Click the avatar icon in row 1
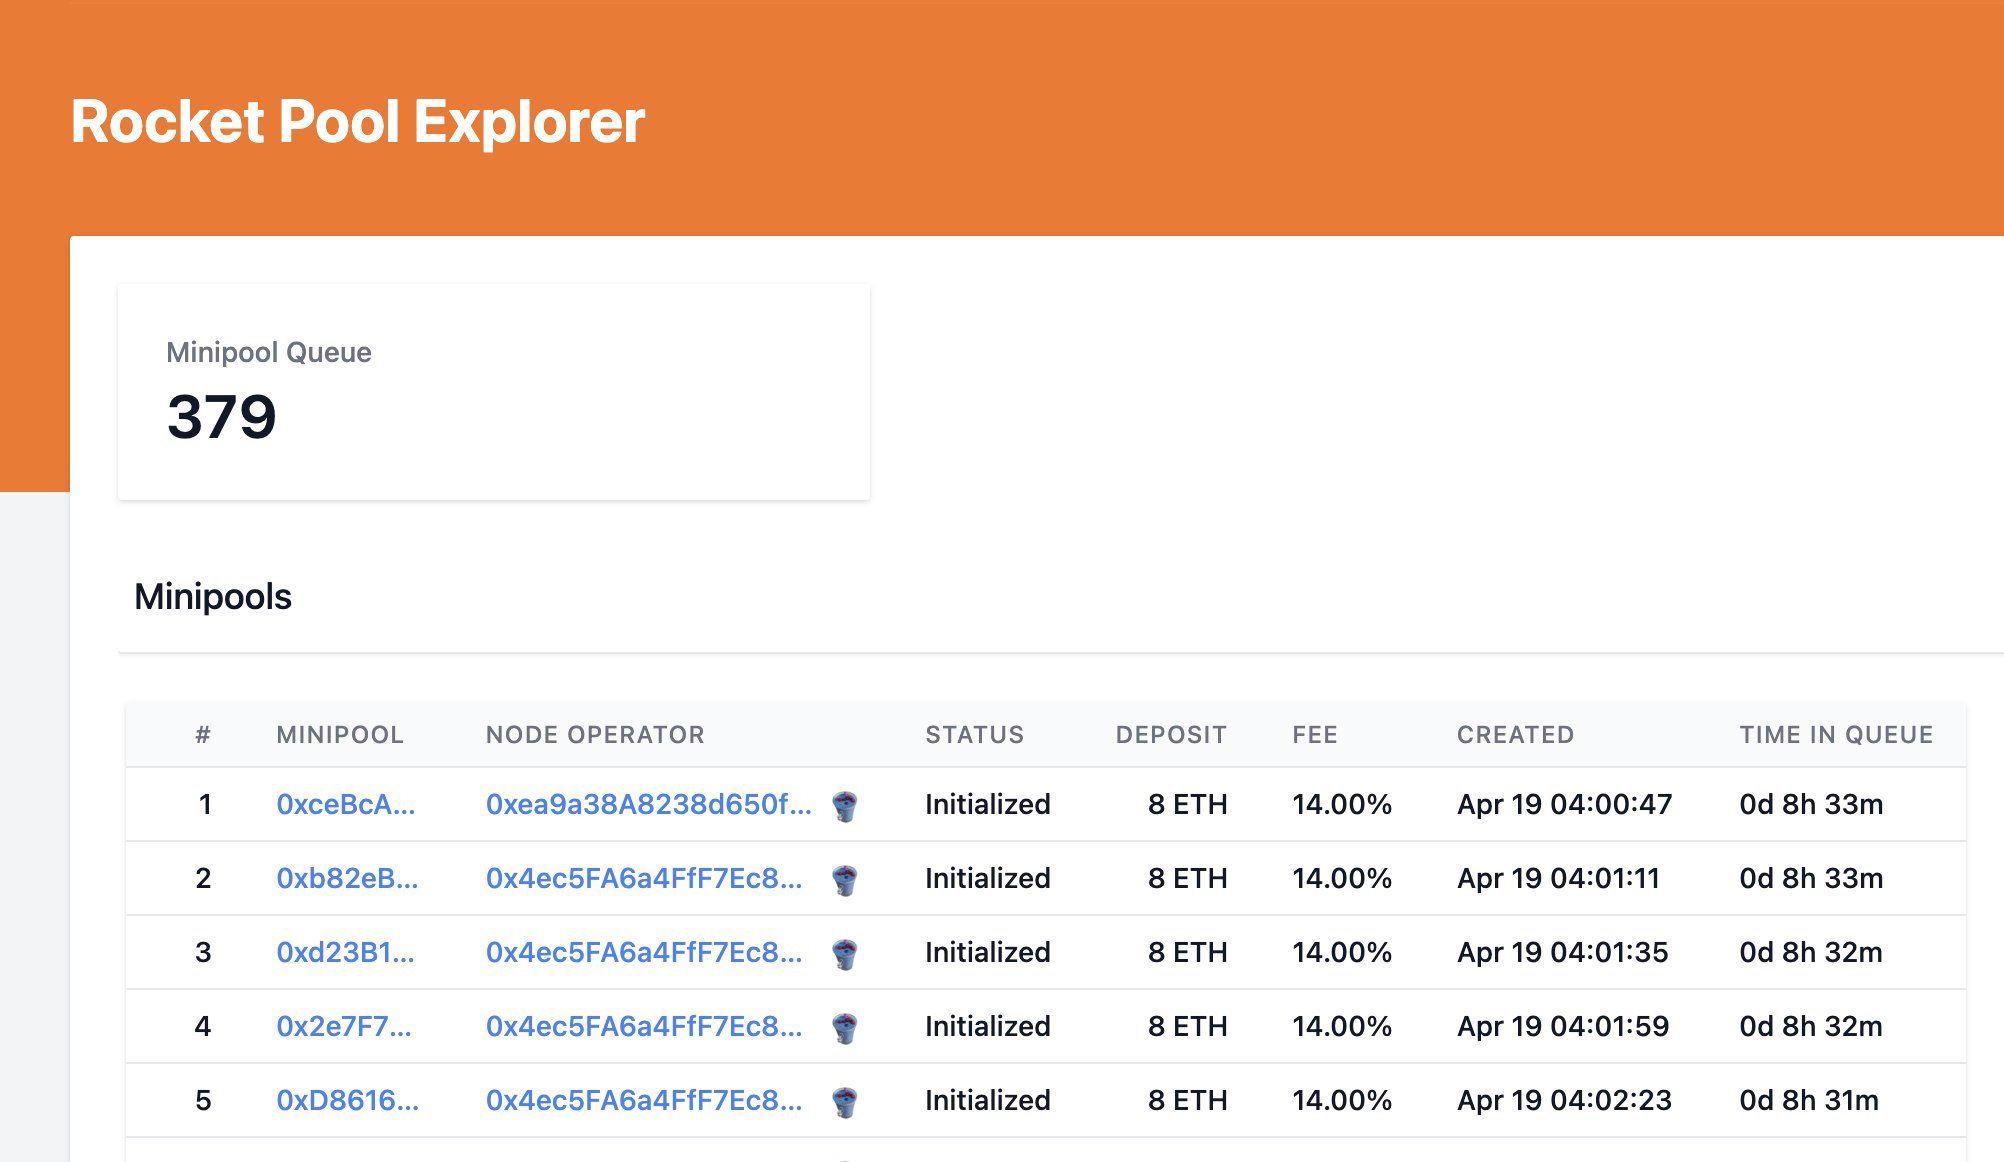 (845, 805)
